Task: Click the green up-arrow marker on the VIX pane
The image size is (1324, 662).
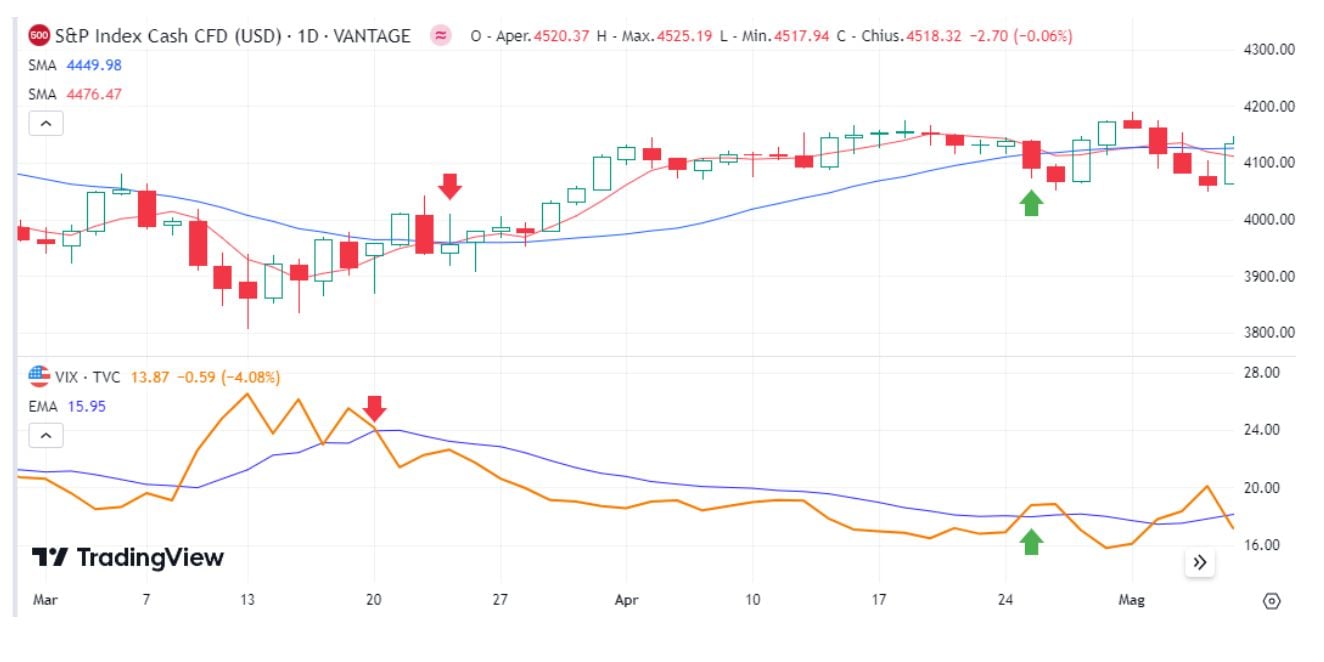Action: pos(1031,543)
